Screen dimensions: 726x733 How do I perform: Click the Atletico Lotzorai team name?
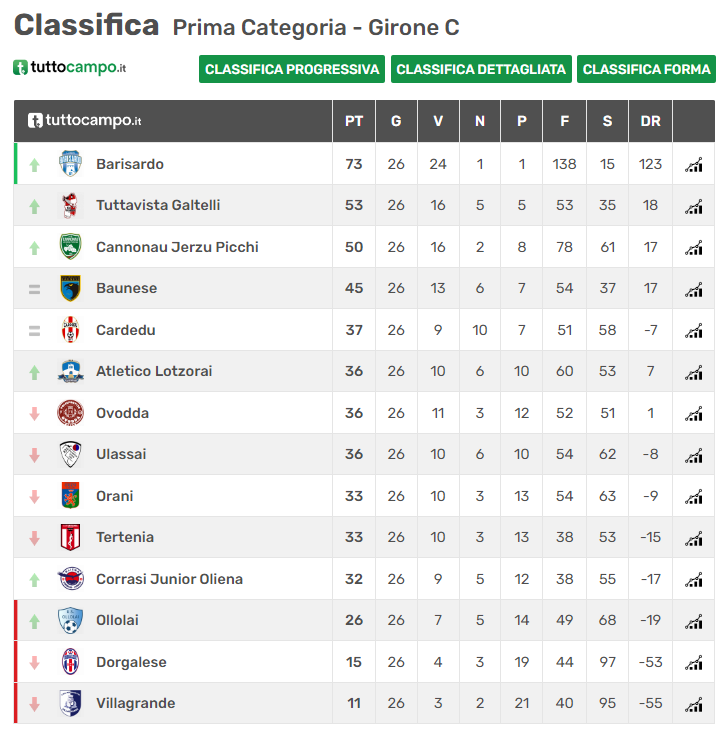(154, 371)
